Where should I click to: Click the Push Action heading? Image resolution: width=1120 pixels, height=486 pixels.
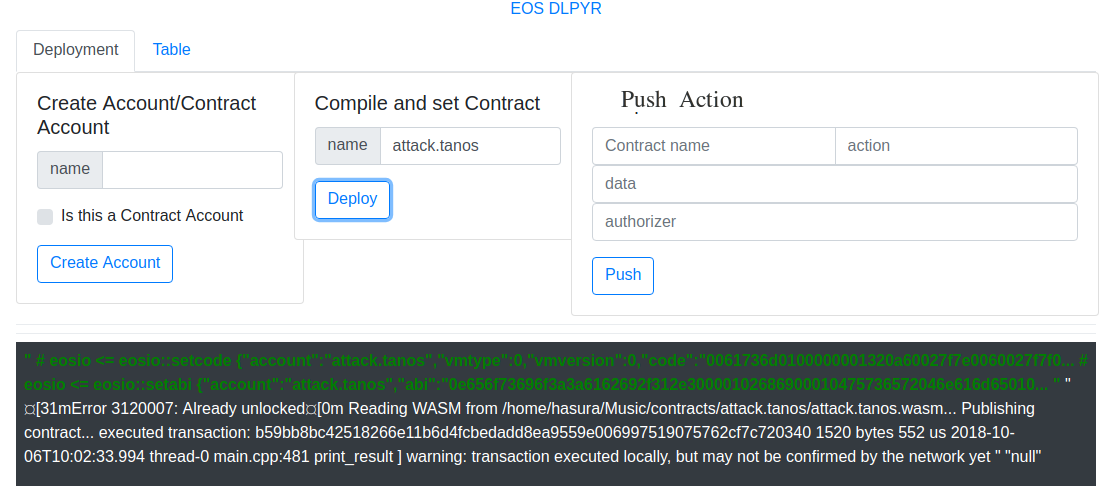(x=682, y=99)
